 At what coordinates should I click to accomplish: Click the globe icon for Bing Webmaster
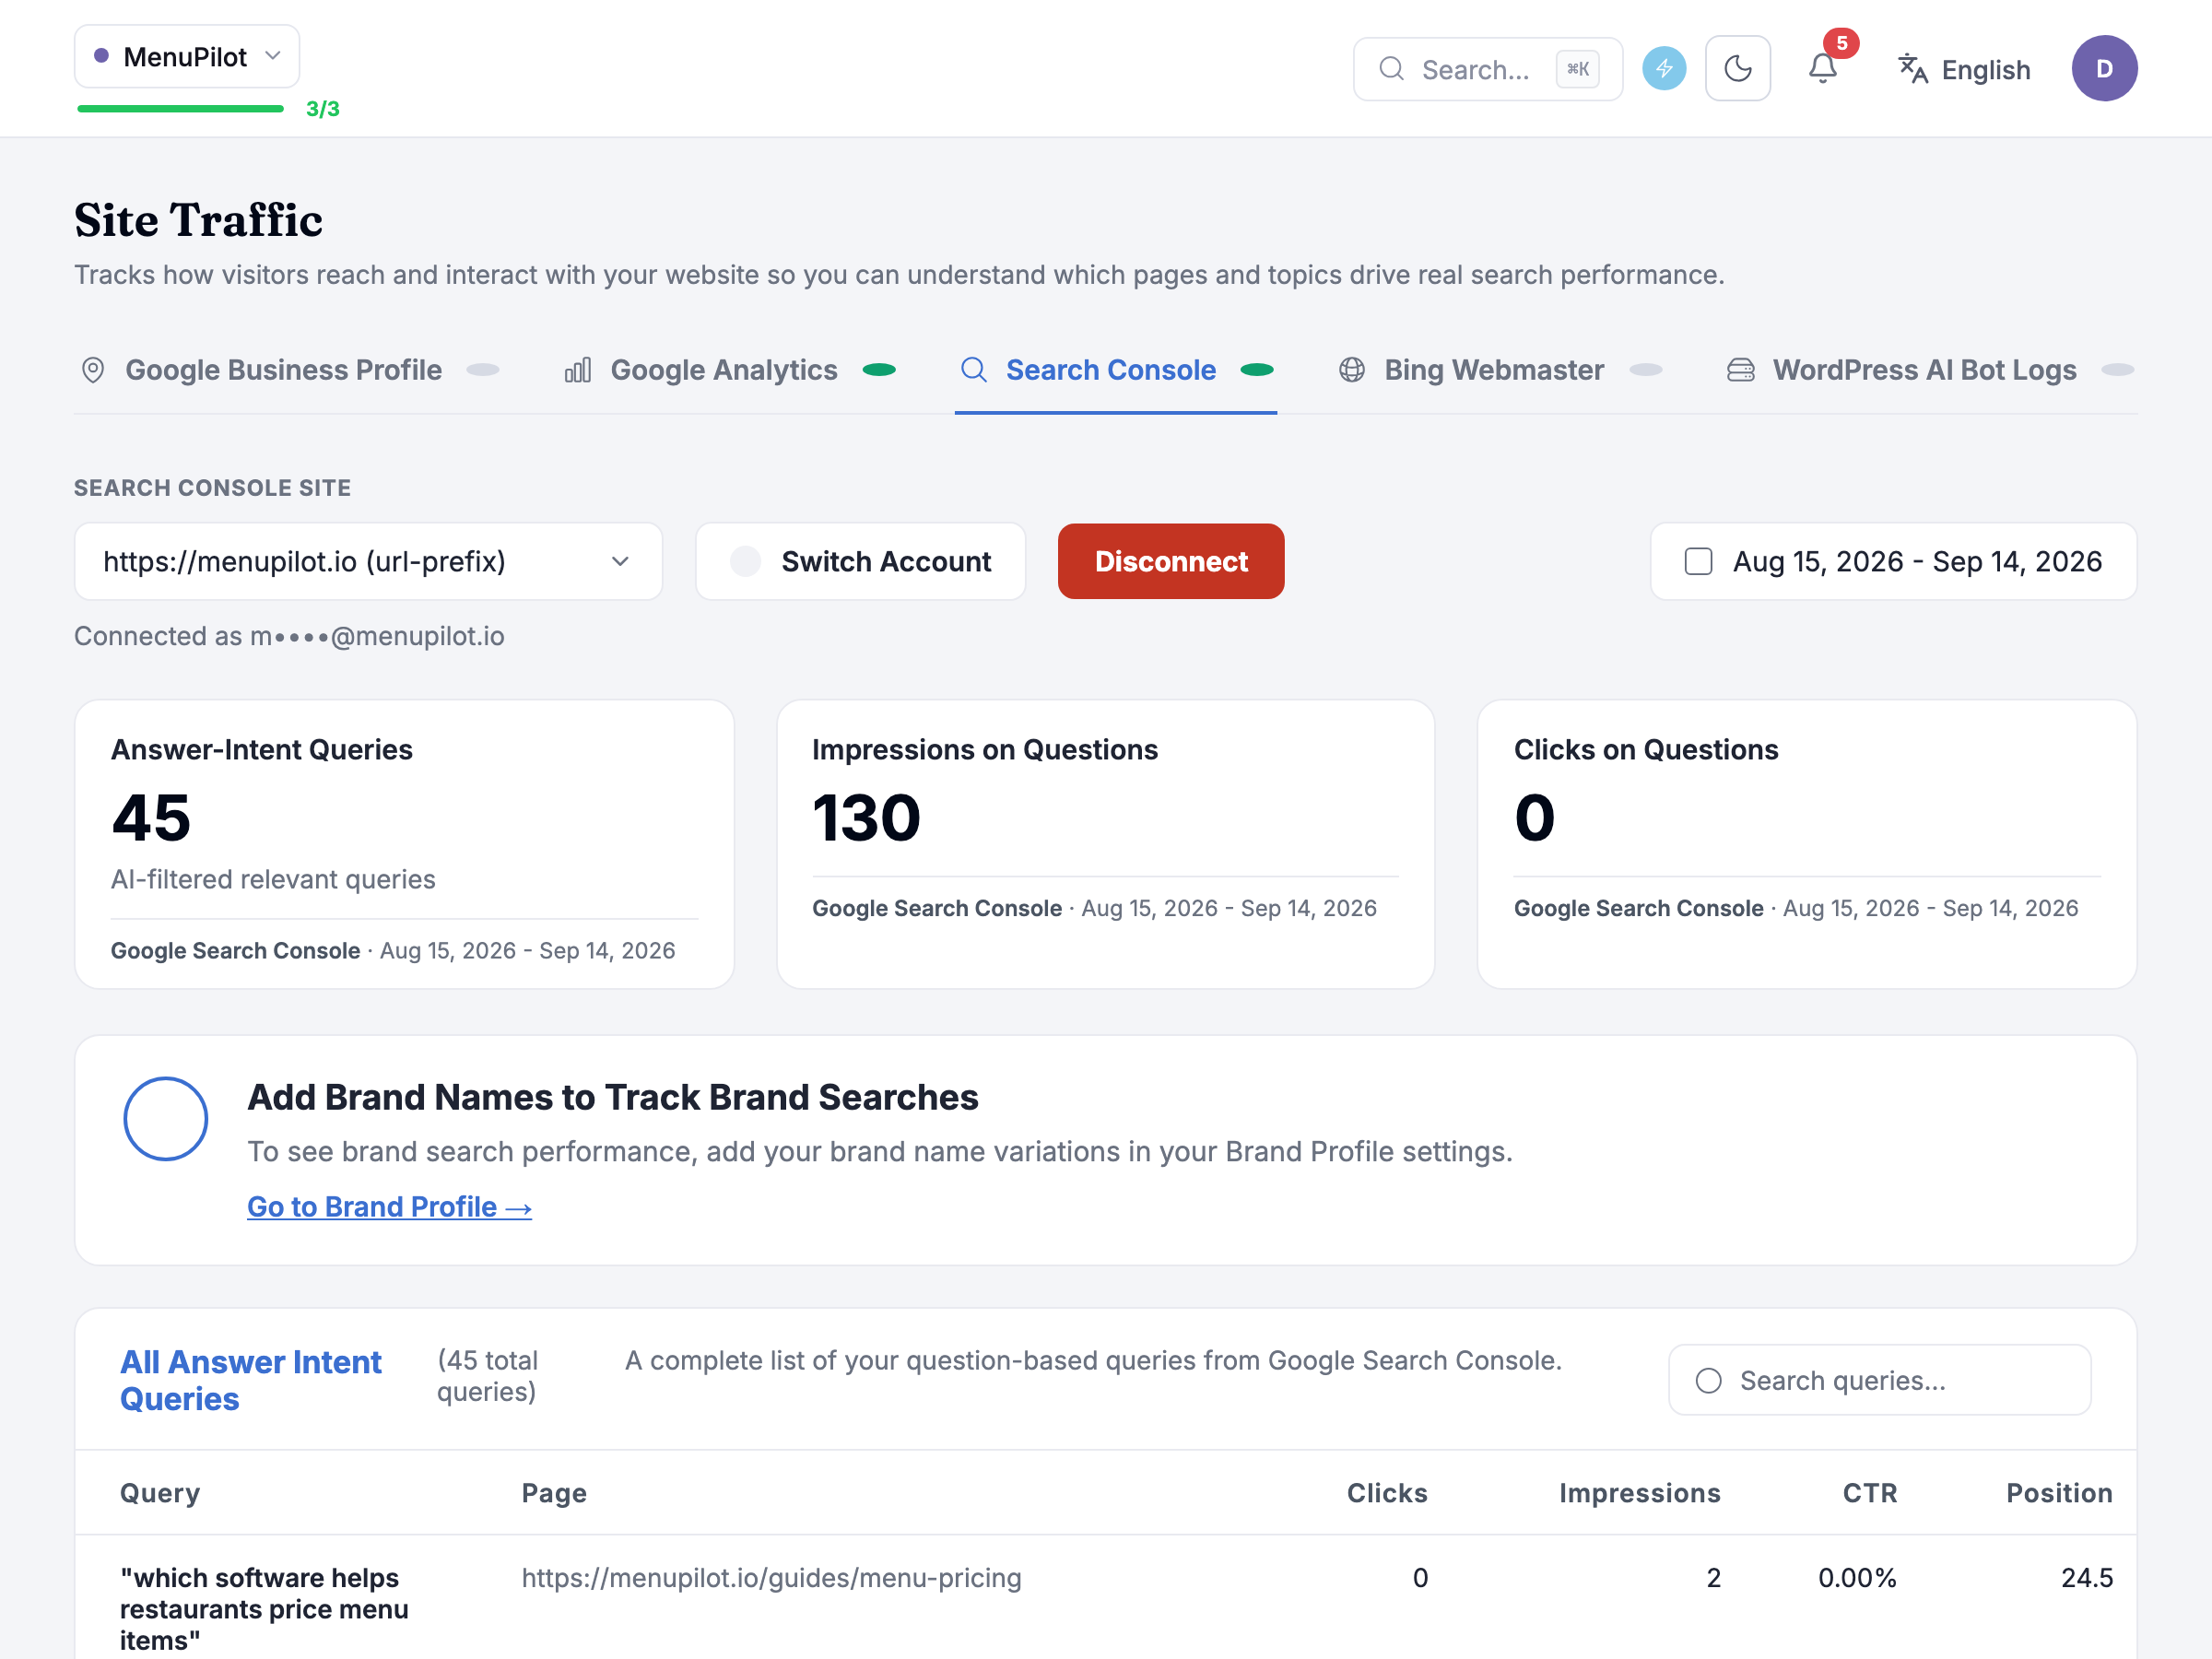pos(1352,370)
